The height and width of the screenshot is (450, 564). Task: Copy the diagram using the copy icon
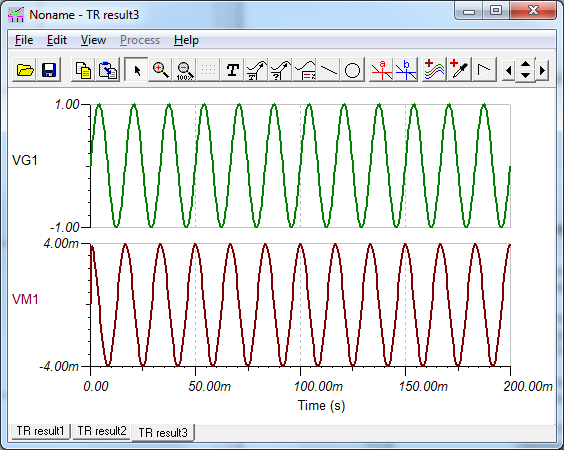pos(83,69)
